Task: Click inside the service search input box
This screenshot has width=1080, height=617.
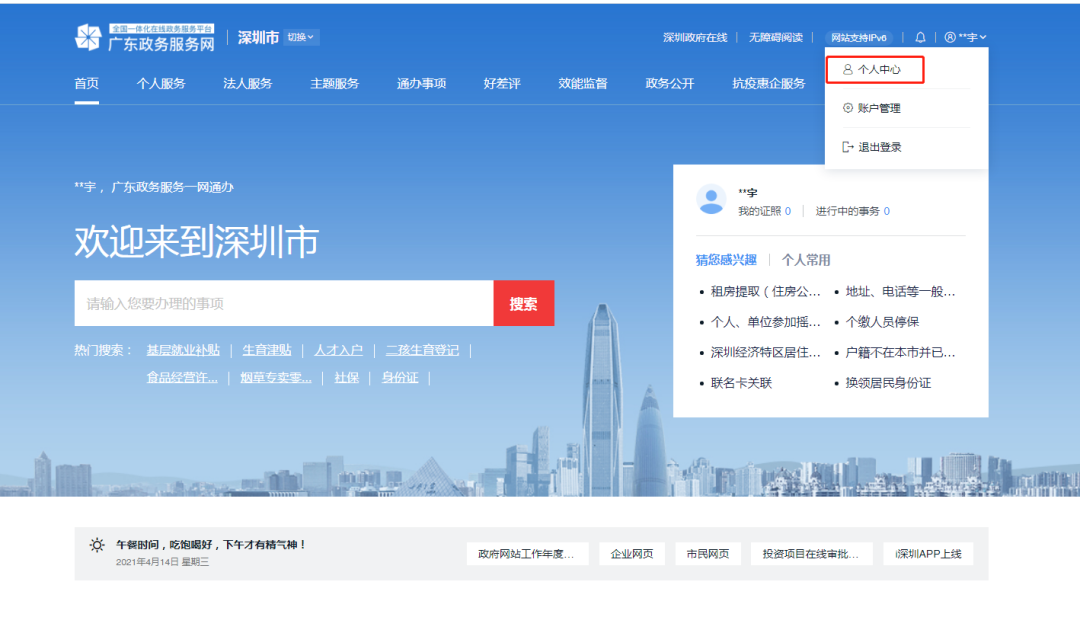Action: (x=280, y=303)
